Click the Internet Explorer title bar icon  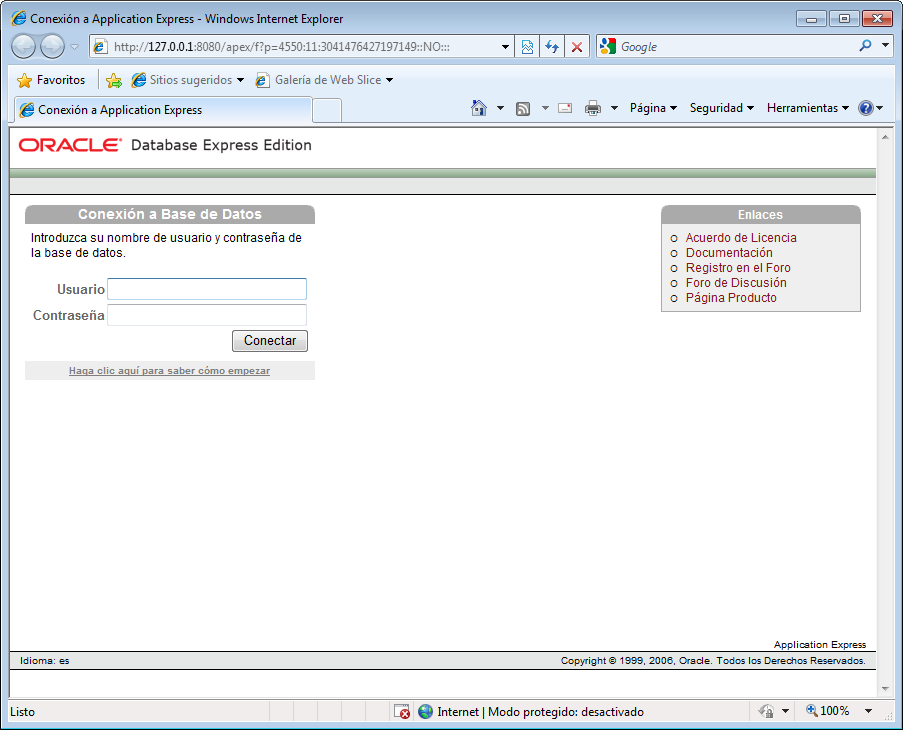[19, 18]
